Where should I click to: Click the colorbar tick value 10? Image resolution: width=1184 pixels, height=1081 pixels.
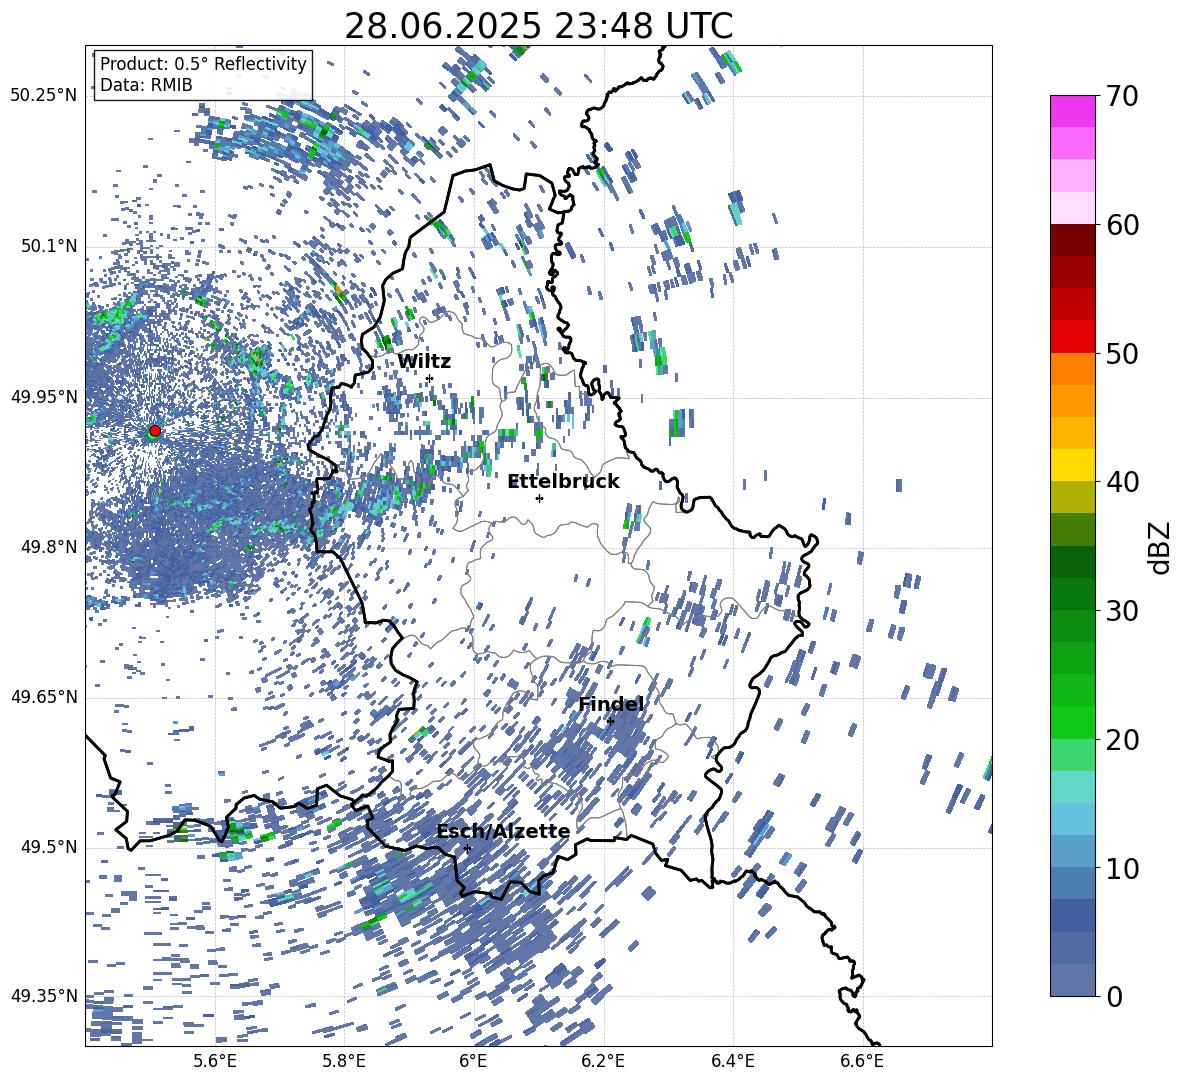[1121, 868]
